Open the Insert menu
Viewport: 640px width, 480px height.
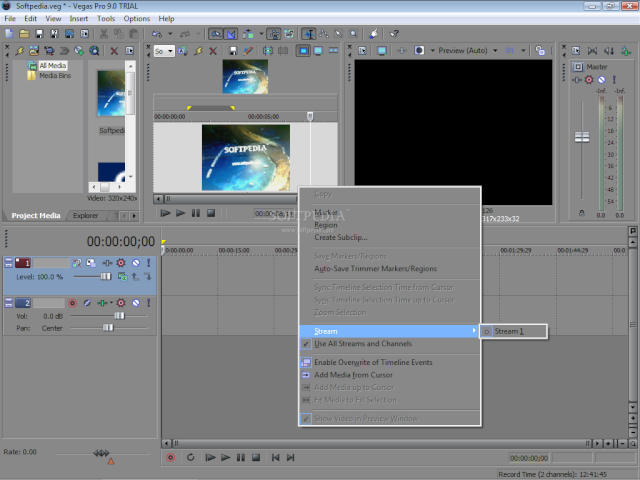click(78, 18)
